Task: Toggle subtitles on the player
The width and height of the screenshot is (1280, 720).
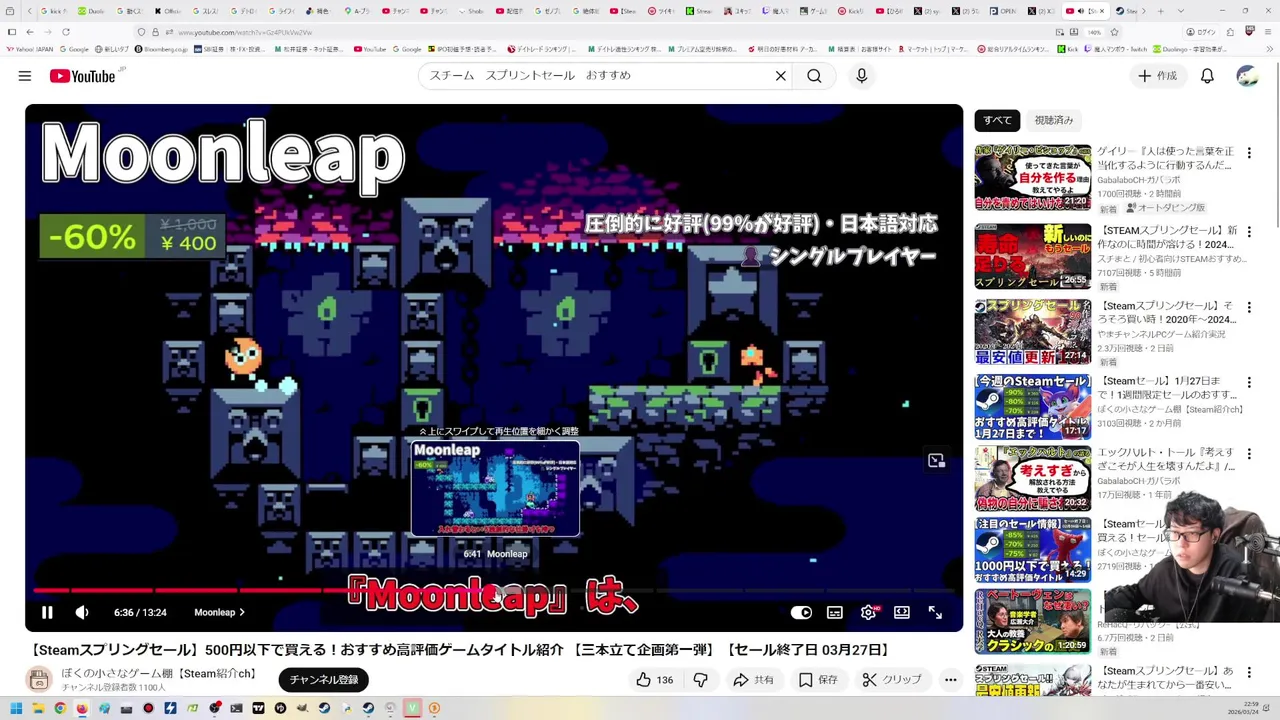Action: click(835, 612)
